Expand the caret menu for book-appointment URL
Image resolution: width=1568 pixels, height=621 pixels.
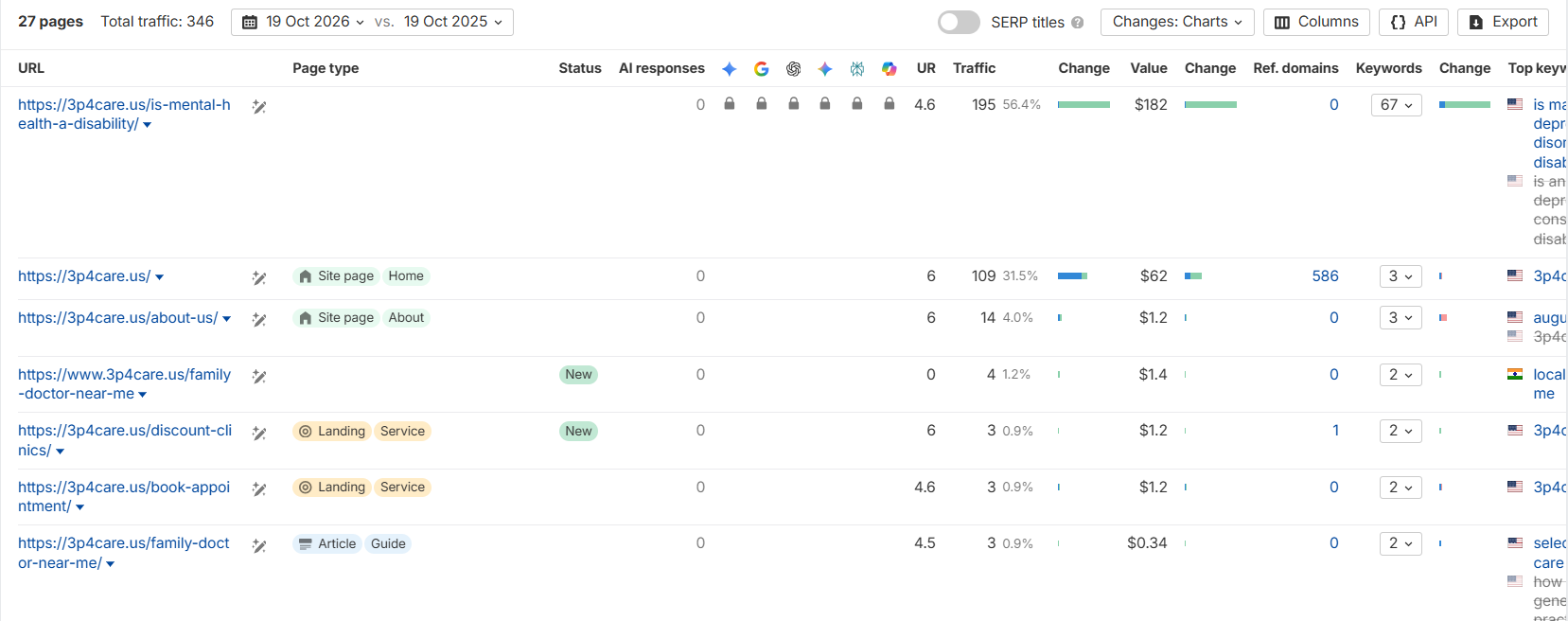(x=80, y=508)
